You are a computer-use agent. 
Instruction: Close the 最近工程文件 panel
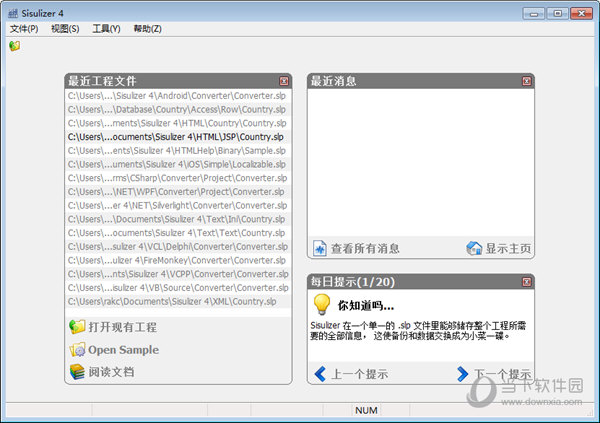[x=284, y=81]
